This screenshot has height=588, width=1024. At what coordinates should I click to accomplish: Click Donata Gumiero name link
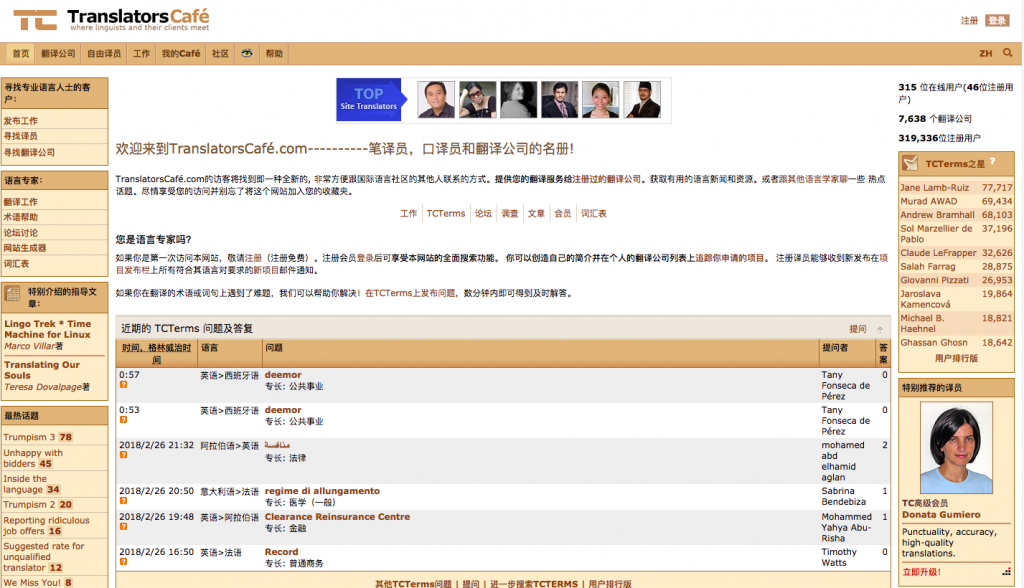(x=941, y=515)
